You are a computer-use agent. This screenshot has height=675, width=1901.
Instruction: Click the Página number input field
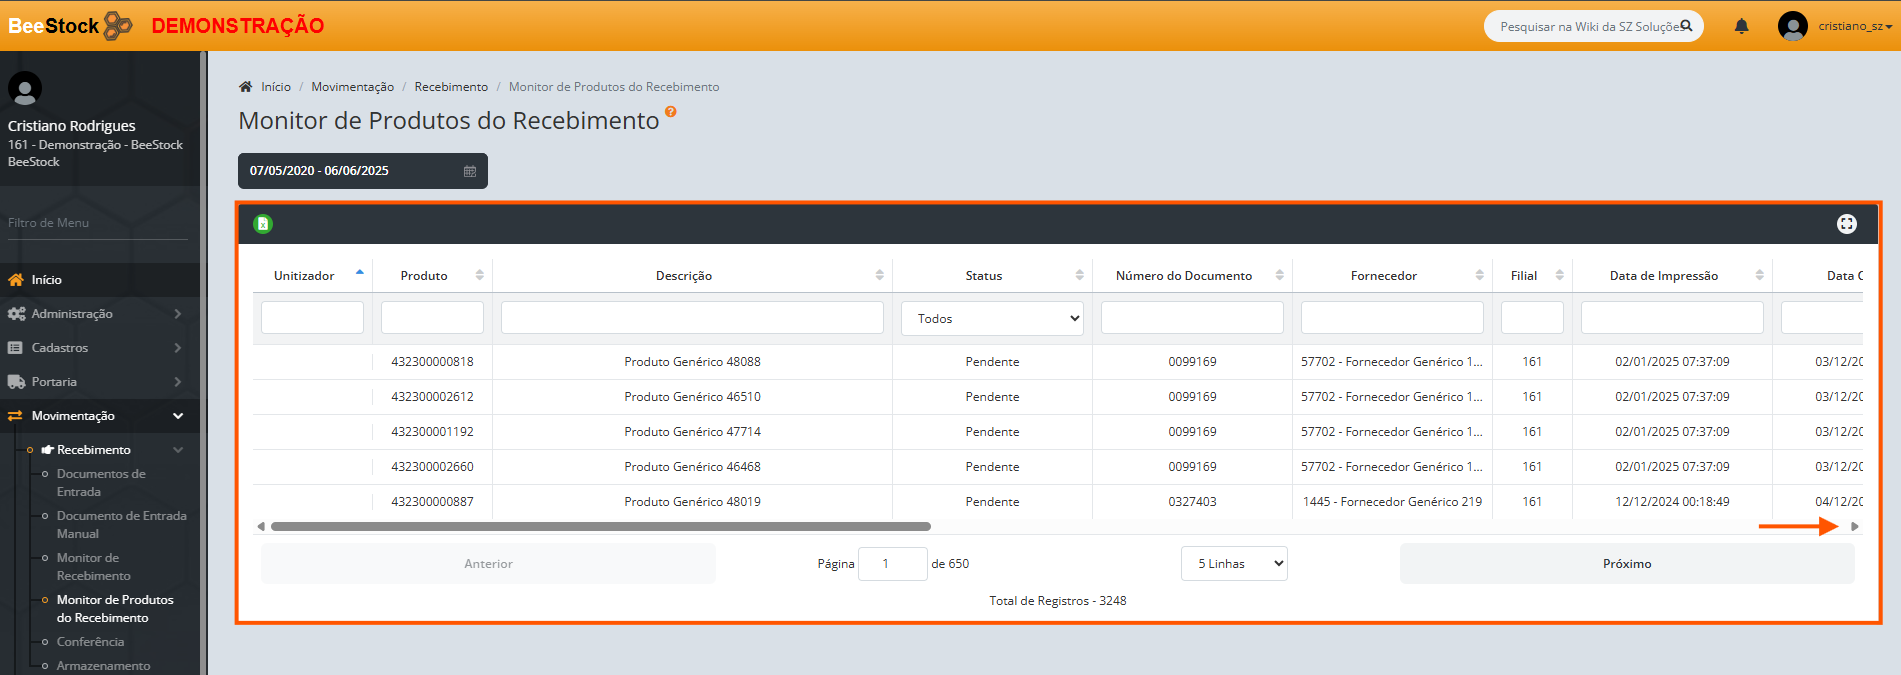tap(892, 564)
